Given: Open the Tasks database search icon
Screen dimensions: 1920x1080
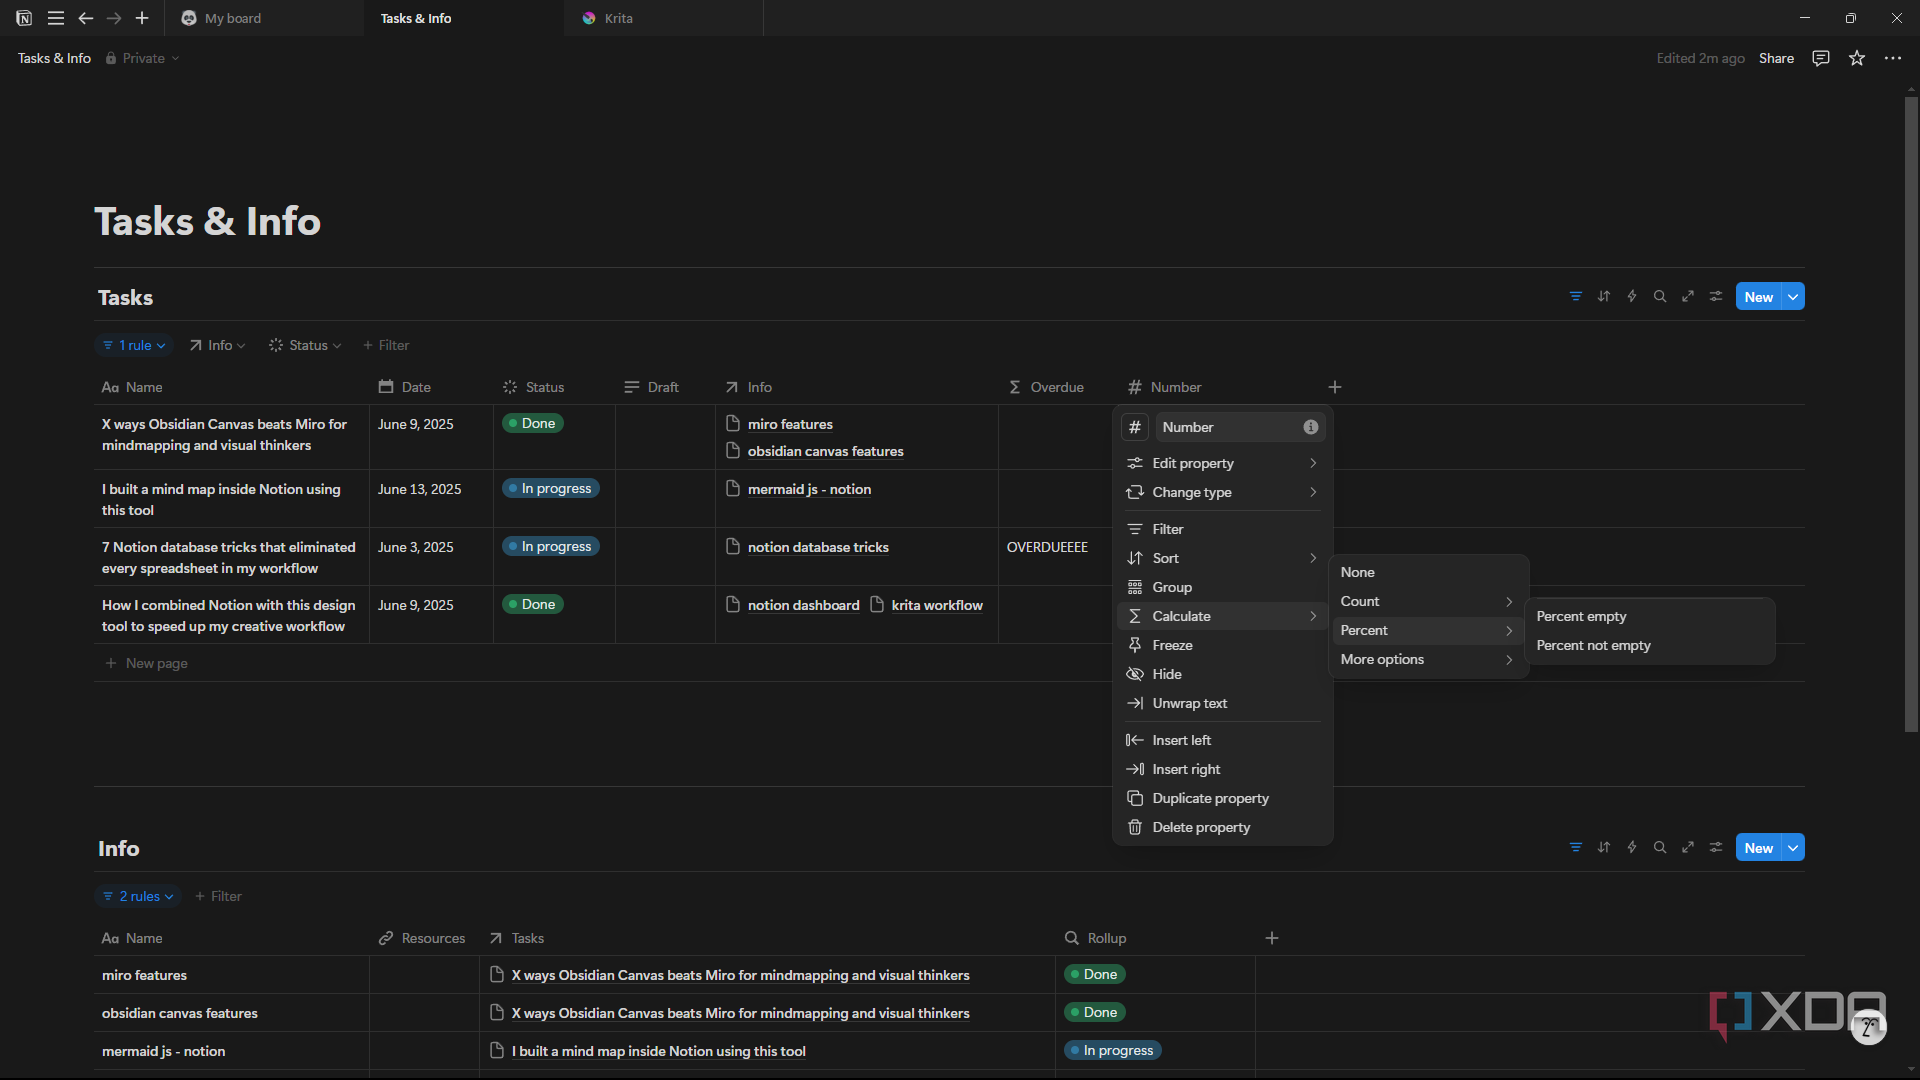Looking at the screenshot, I should 1660,297.
